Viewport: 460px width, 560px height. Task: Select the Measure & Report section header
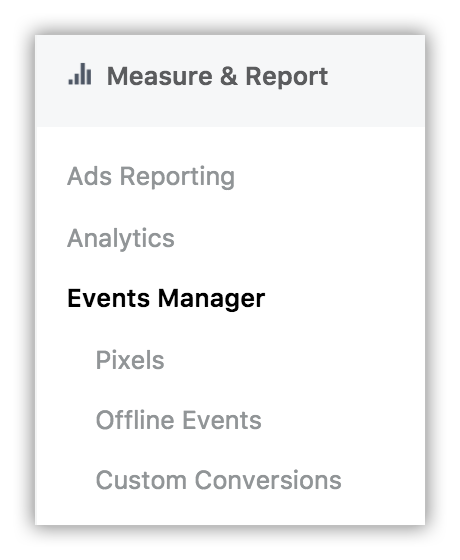(230, 81)
